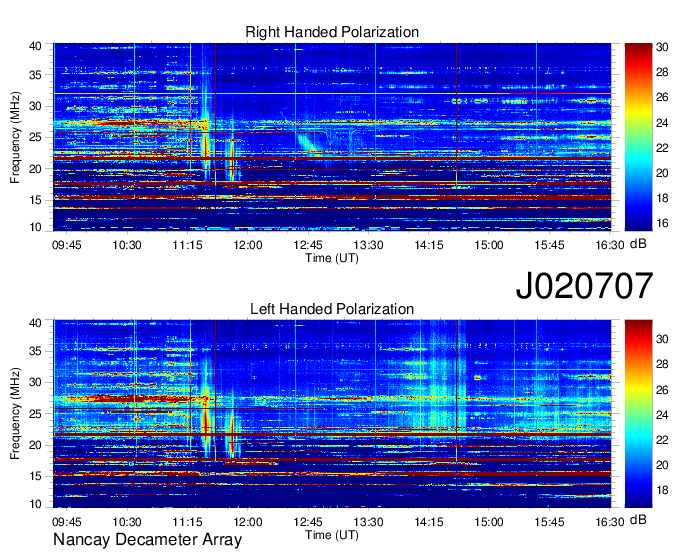Click 30 MHz tick on Right Handed frequency axis
This screenshot has width=680, height=552.
pos(35,106)
